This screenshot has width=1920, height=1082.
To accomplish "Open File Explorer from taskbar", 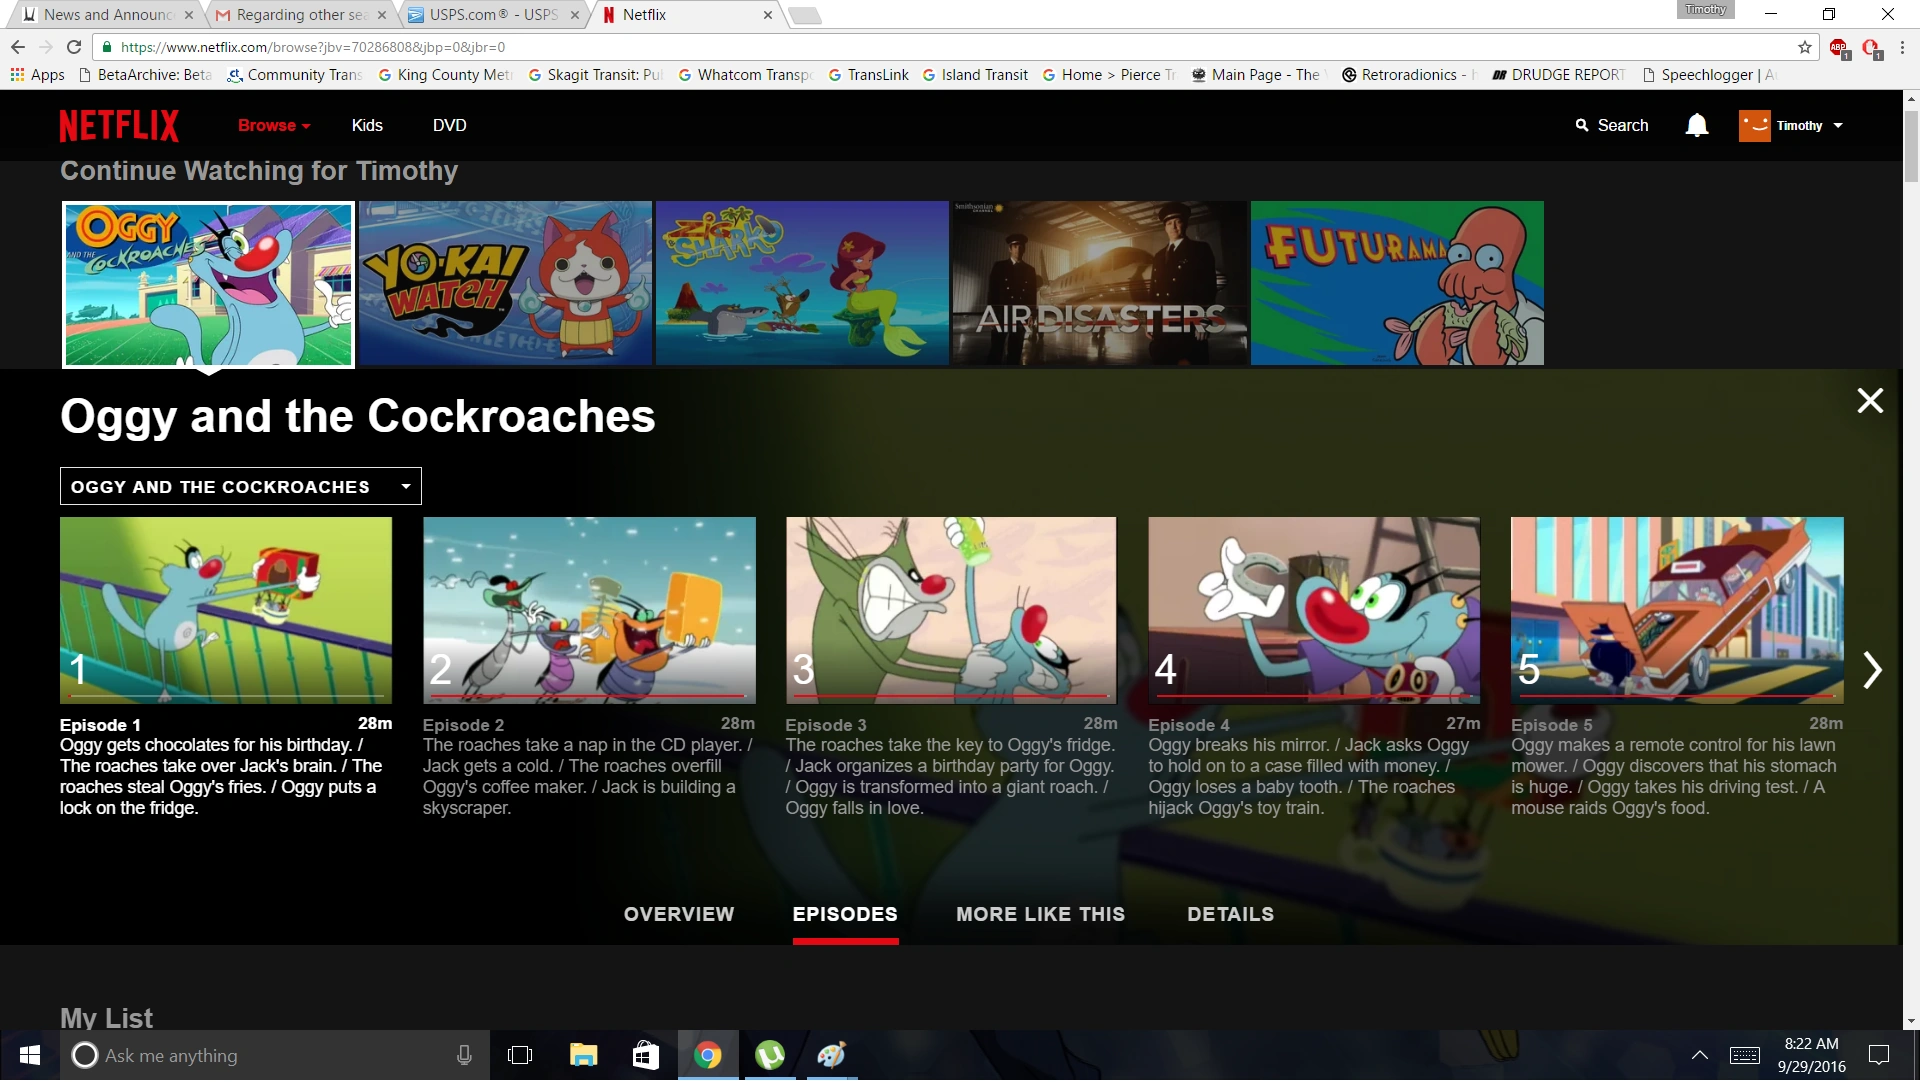I will (583, 1056).
